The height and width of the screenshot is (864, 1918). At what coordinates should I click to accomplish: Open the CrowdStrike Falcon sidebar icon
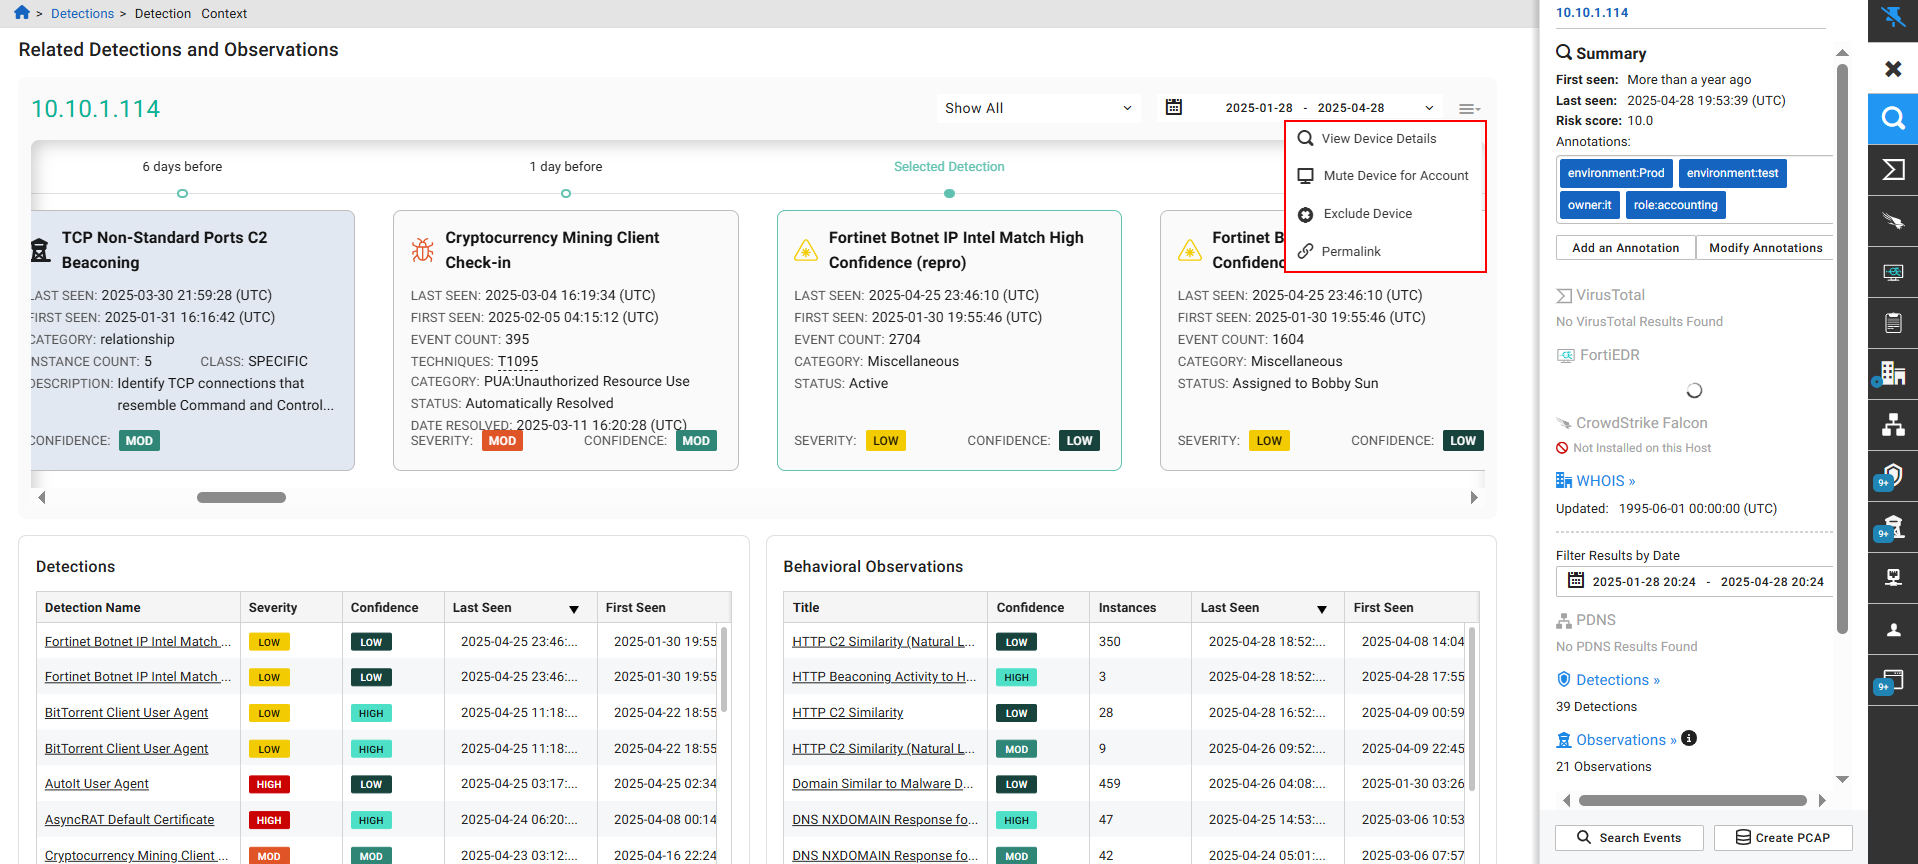pyautogui.click(x=1892, y=221)
